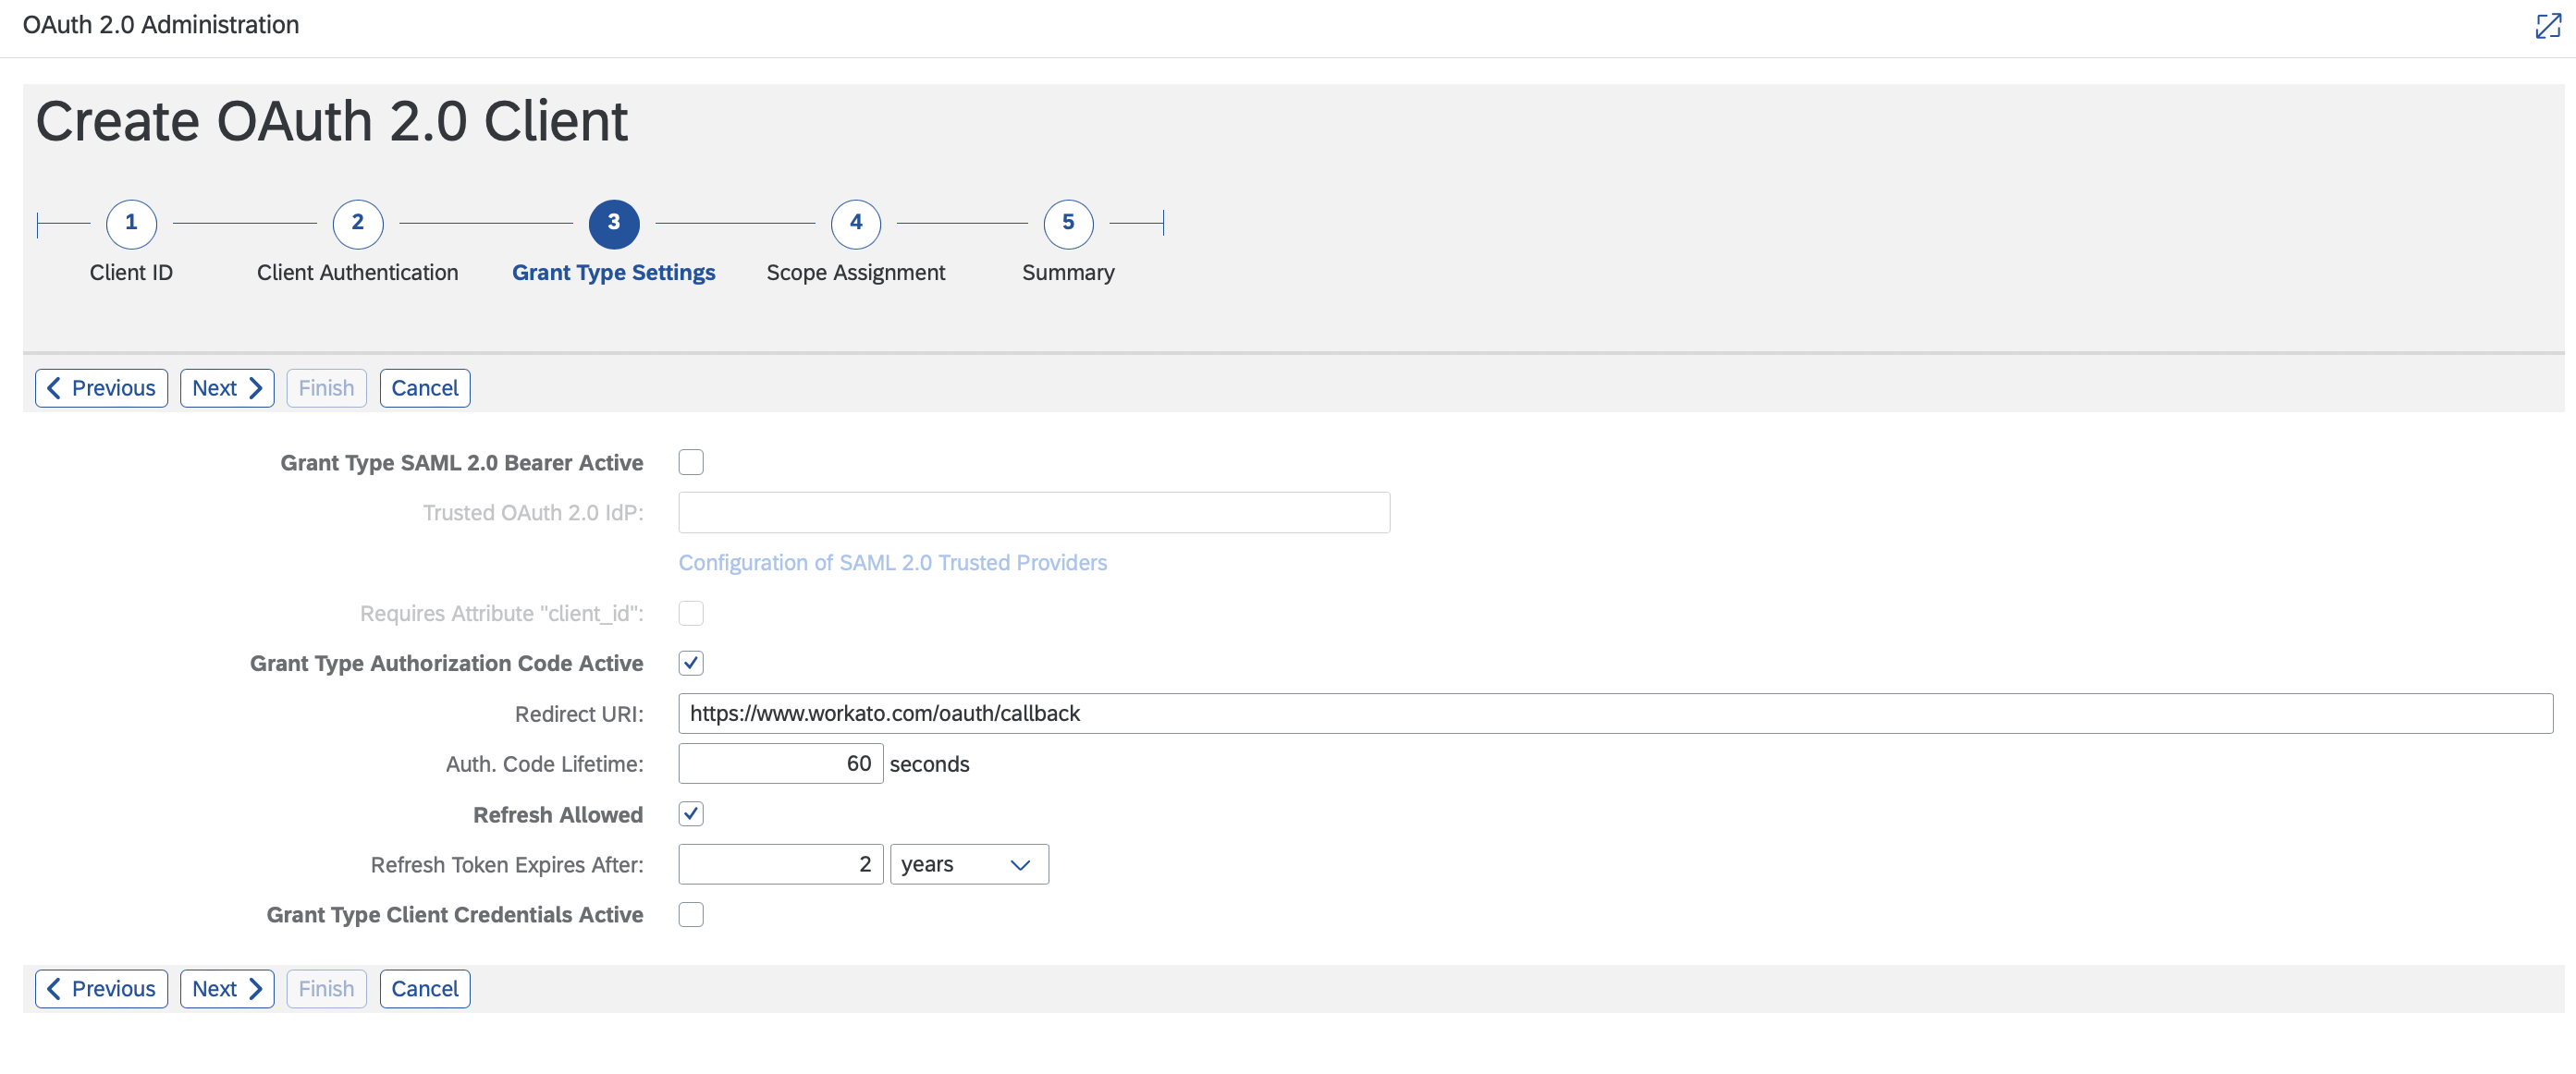This screenshot has height=1074, width=2576.
Task: Click the step 4 Scope Assignment circle
Action: pos(856,224)
